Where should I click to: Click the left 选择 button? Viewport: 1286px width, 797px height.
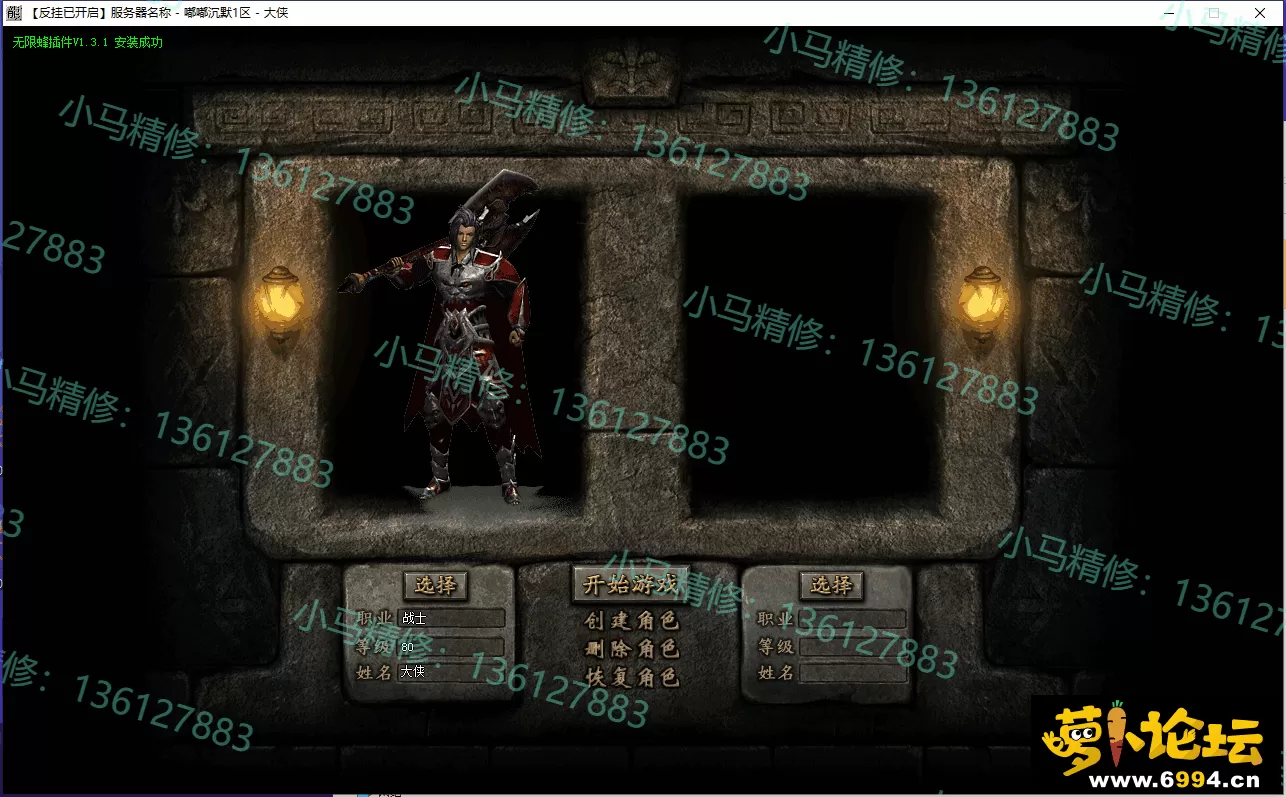435,585
